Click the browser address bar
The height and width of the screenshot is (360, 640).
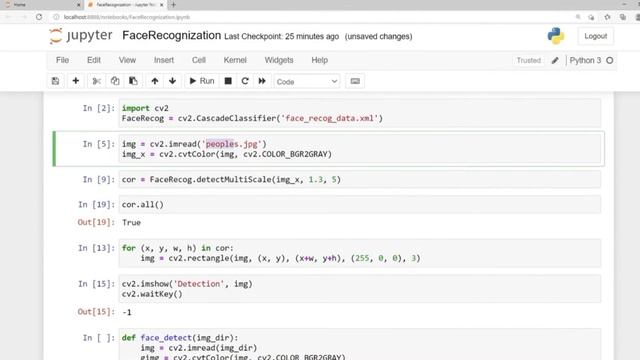pos(310,17)
